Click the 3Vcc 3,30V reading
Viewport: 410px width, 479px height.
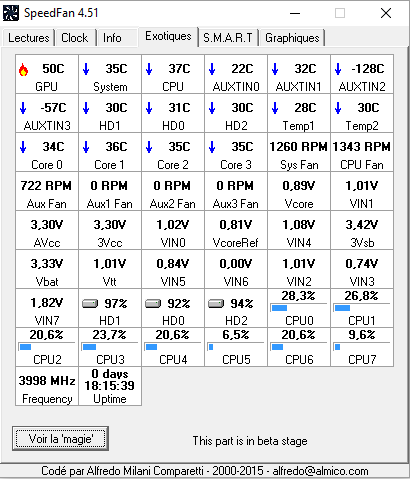click(110, 230)
